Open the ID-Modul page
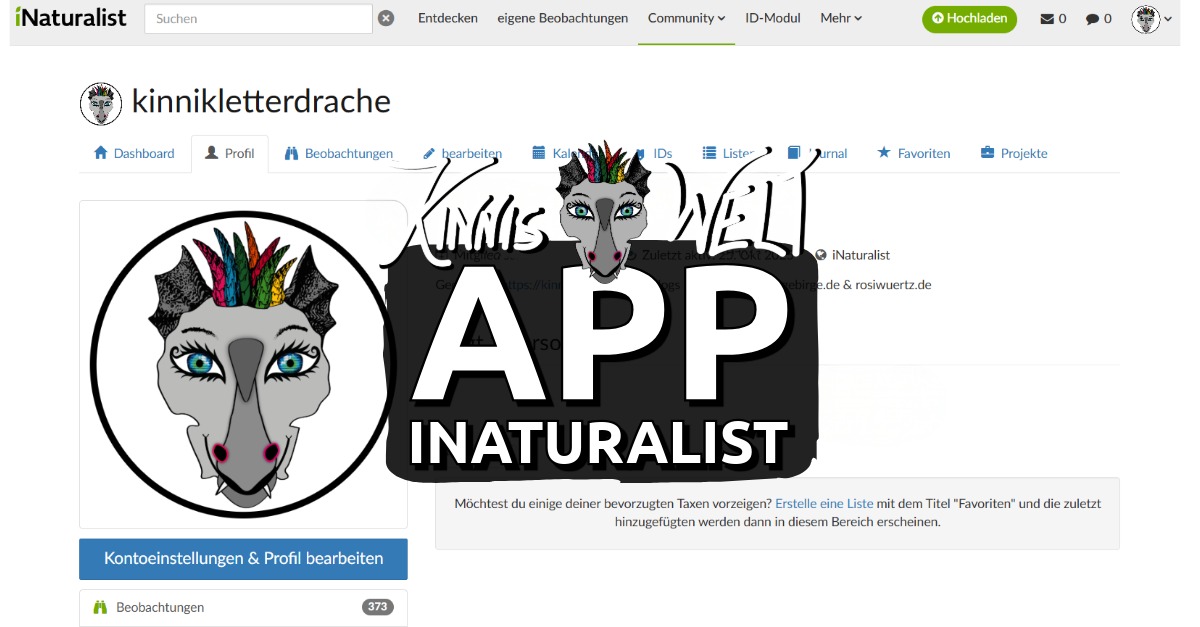 (772, 18)
